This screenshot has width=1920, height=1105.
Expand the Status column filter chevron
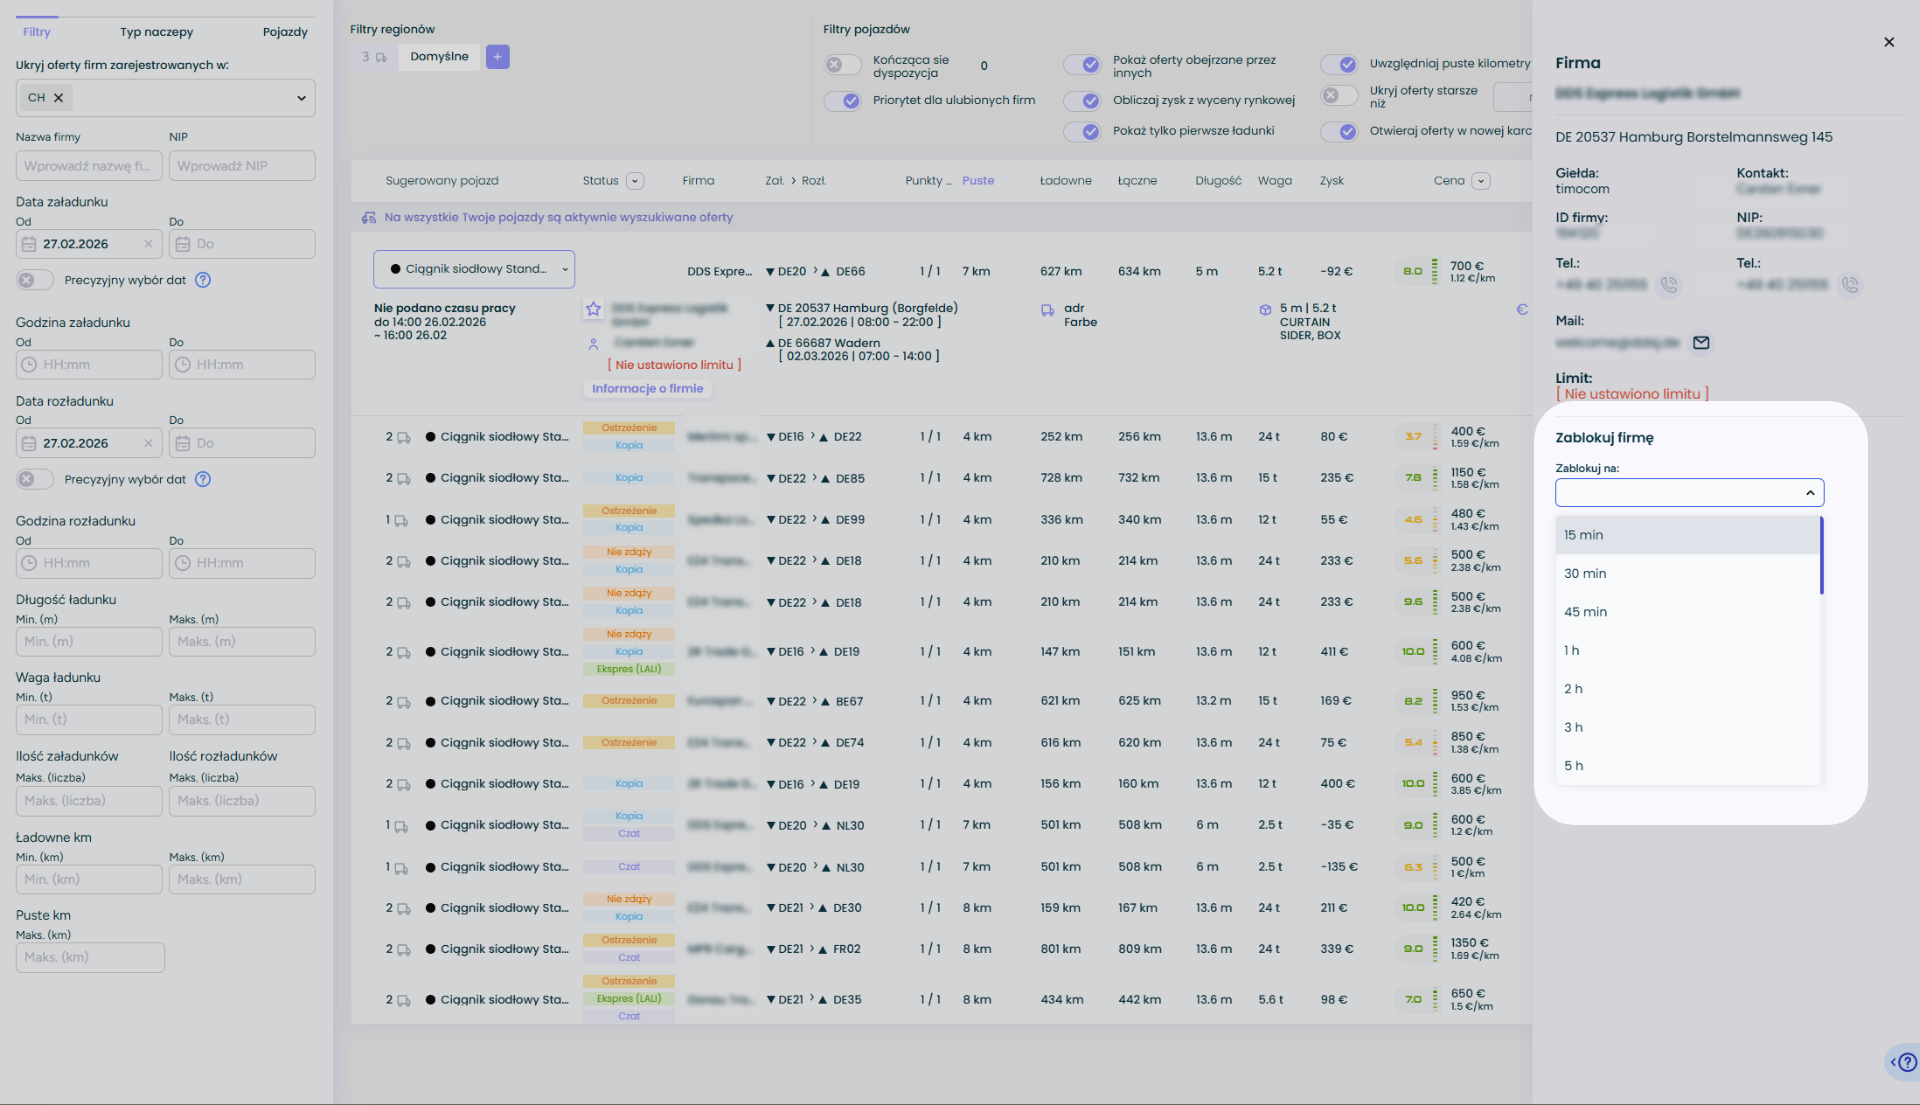tap(635, 181)
